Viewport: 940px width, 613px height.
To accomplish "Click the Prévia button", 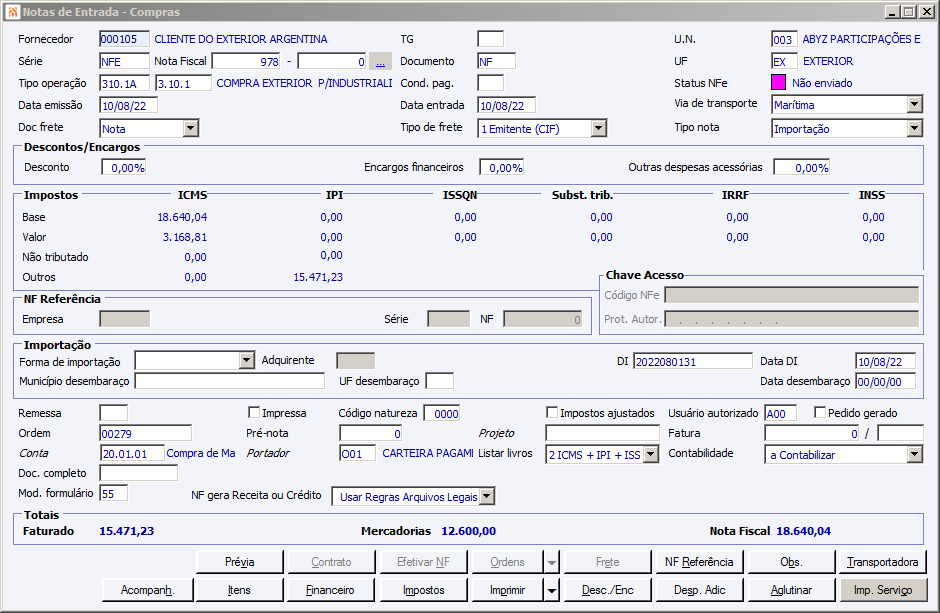I will pos(240,562).
